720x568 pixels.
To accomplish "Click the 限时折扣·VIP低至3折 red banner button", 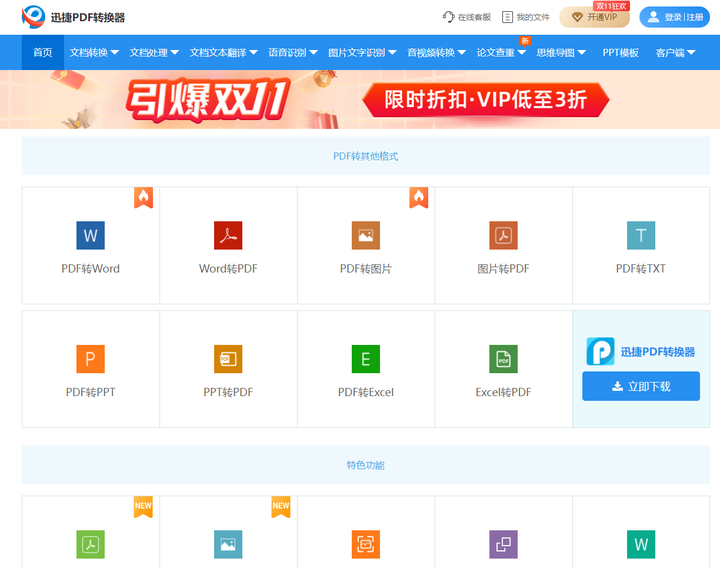I will point(486,99).
